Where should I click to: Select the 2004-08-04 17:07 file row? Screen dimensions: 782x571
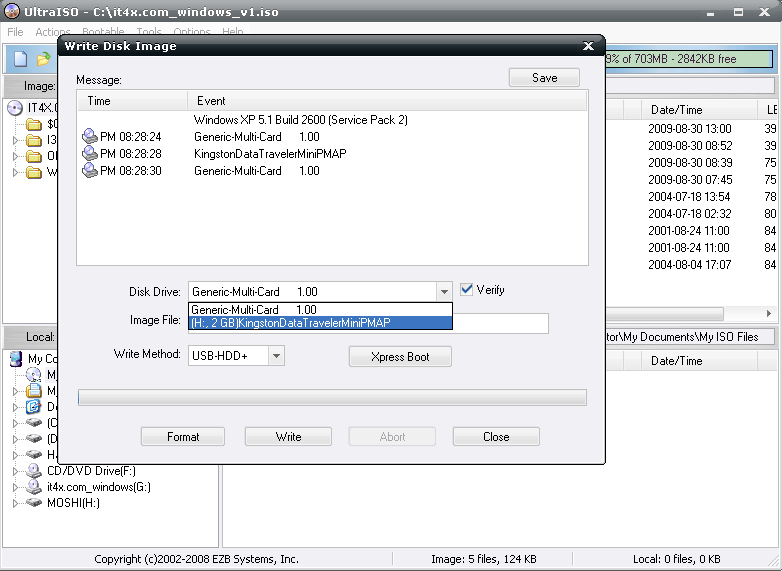tap(690, 264)
